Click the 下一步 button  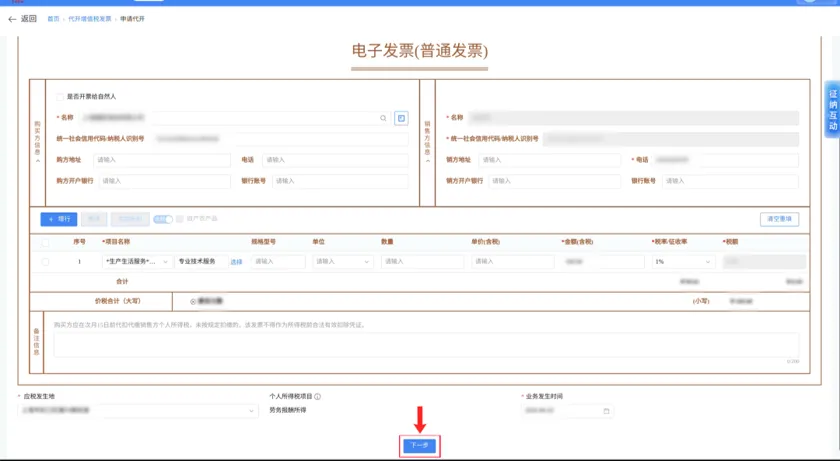[419, 445]
